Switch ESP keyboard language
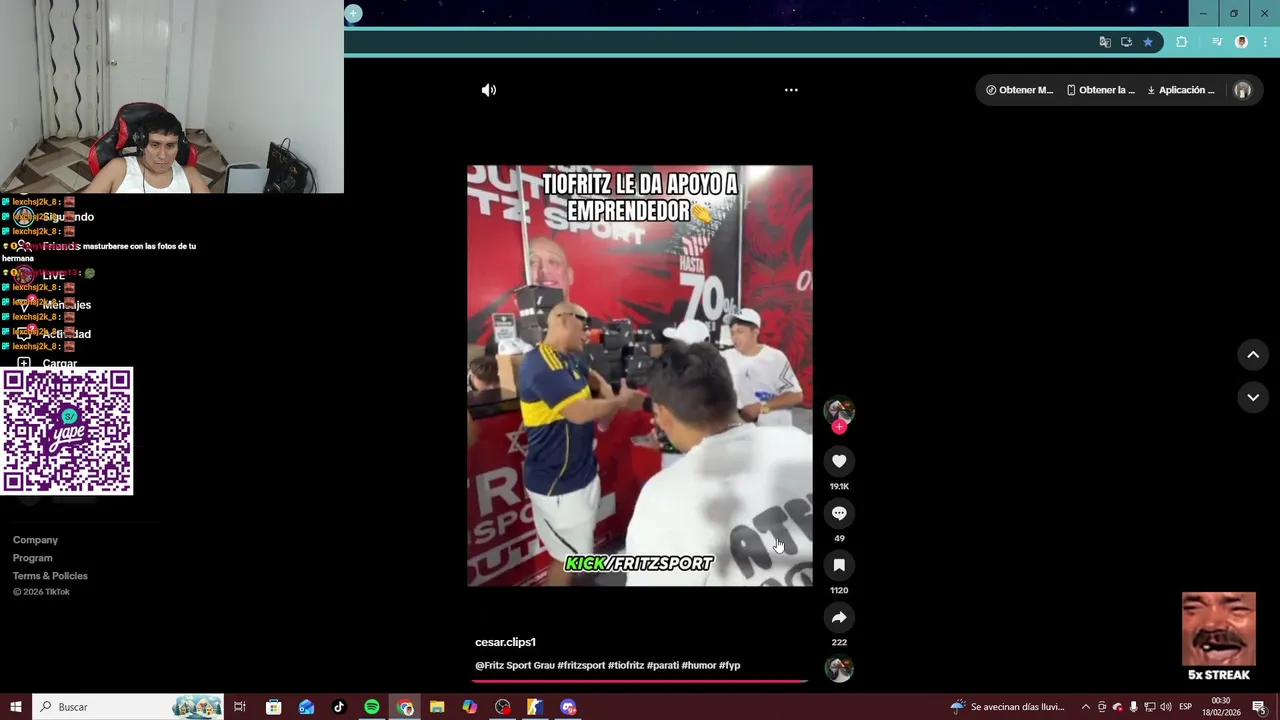The width and height of the screenshot is (1280, 720). [1186, 707]
